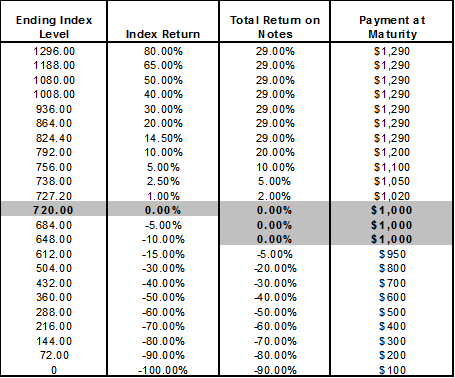Click the Ending Index Level column header

coord(54,27)
